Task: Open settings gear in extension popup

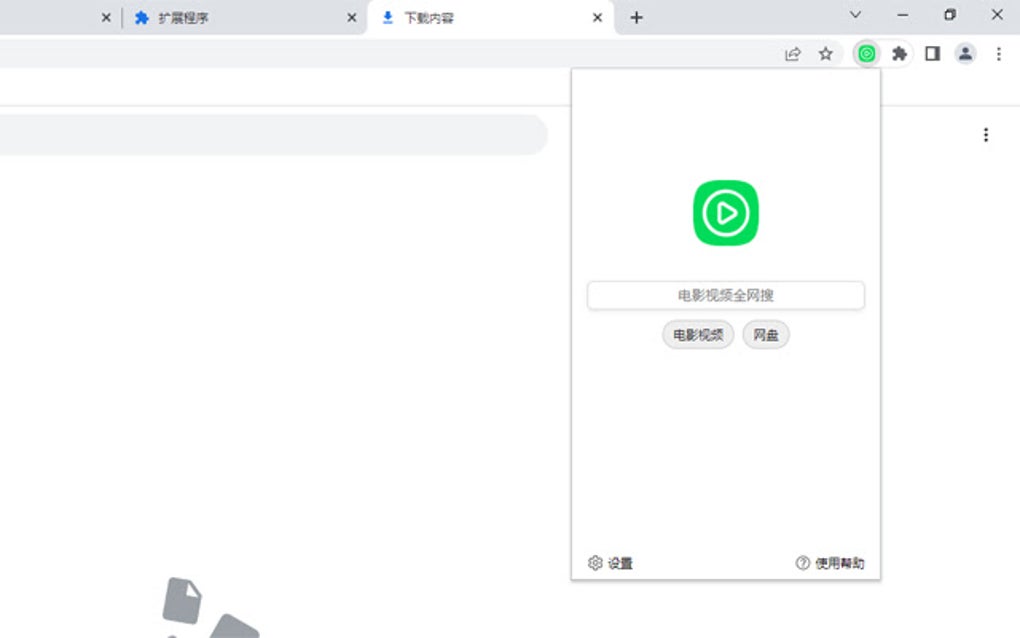Action: (610, 563)
